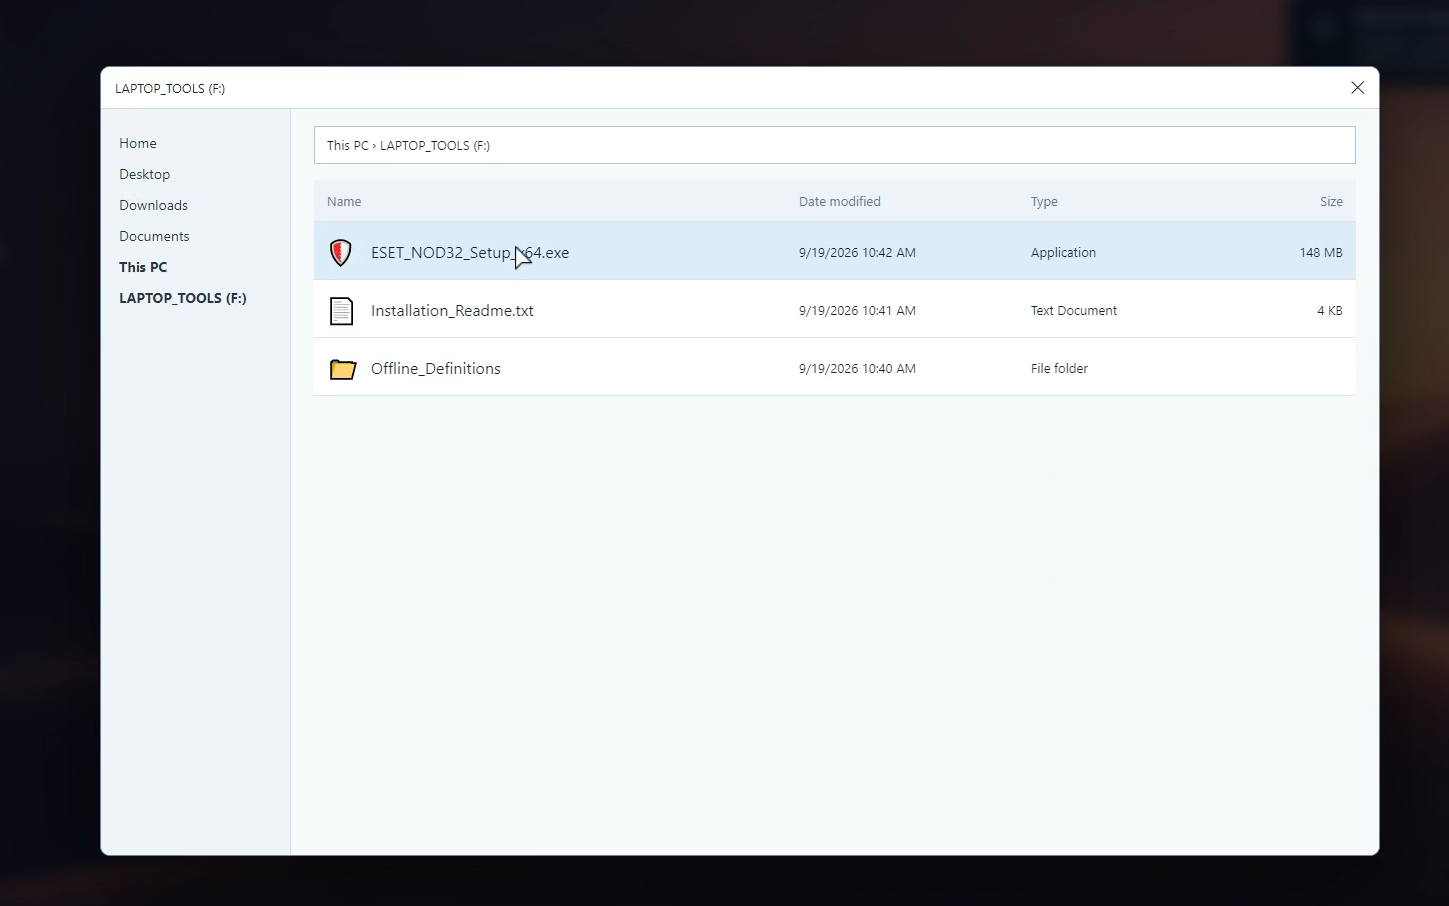Select the Offline_Definitions folder name
This screenshot has width=1449, height=906.
(x=435, y=368)
